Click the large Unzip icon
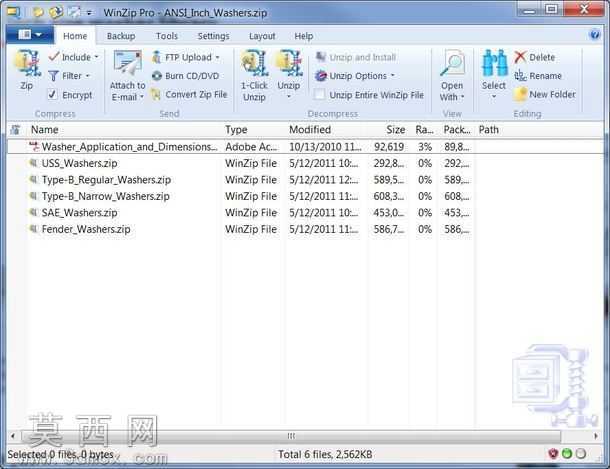Image resolution: width=610 pixels, height=469 pixels. 289,63
